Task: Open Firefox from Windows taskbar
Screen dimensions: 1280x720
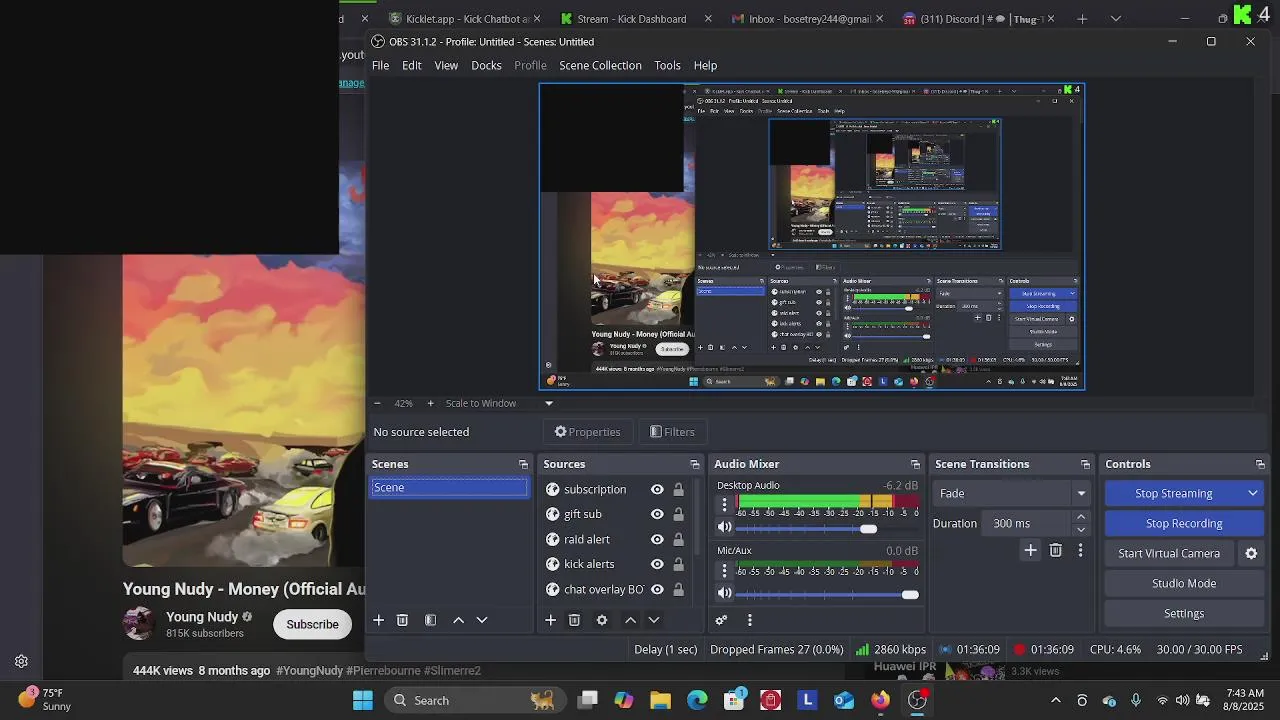Action: (880, 700)
